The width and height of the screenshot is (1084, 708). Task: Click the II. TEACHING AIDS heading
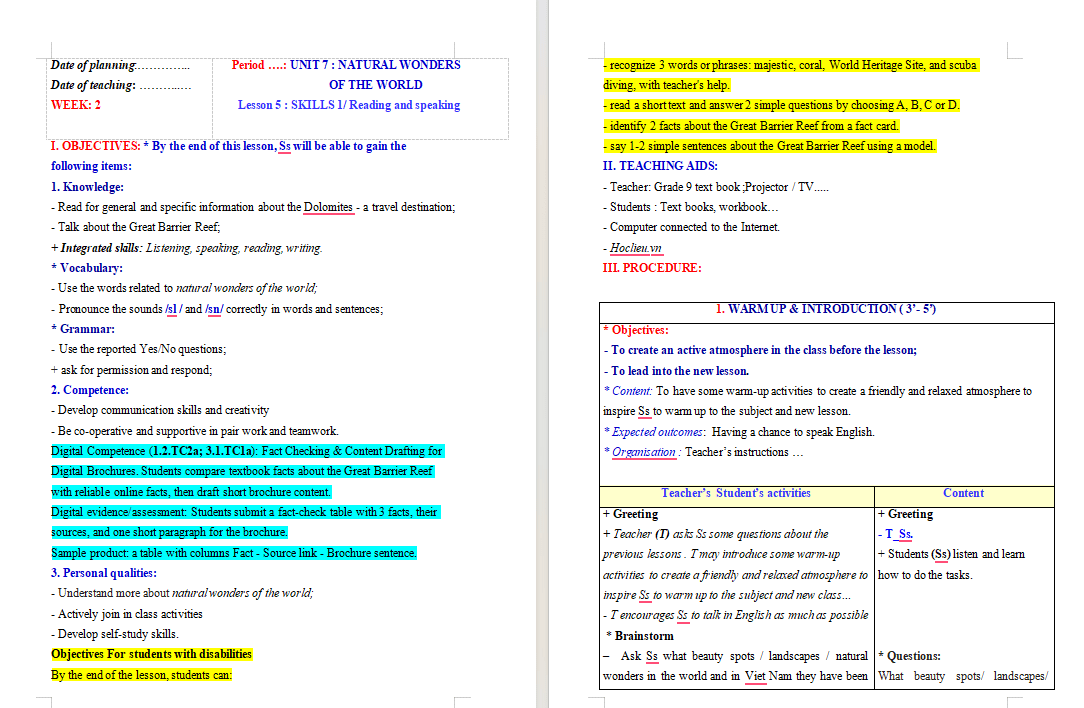tap(660, 166)
